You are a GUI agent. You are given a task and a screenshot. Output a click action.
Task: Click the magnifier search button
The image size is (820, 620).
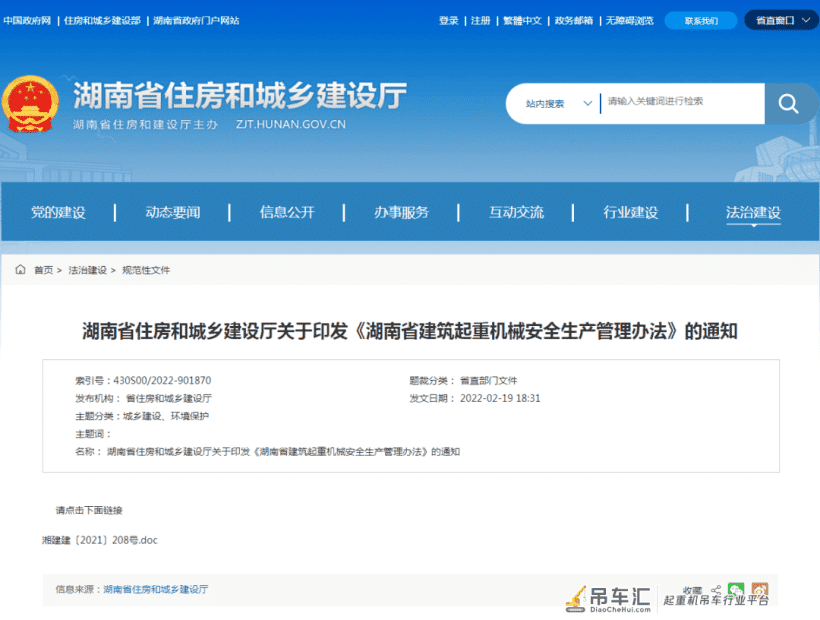tap(789, 104)
